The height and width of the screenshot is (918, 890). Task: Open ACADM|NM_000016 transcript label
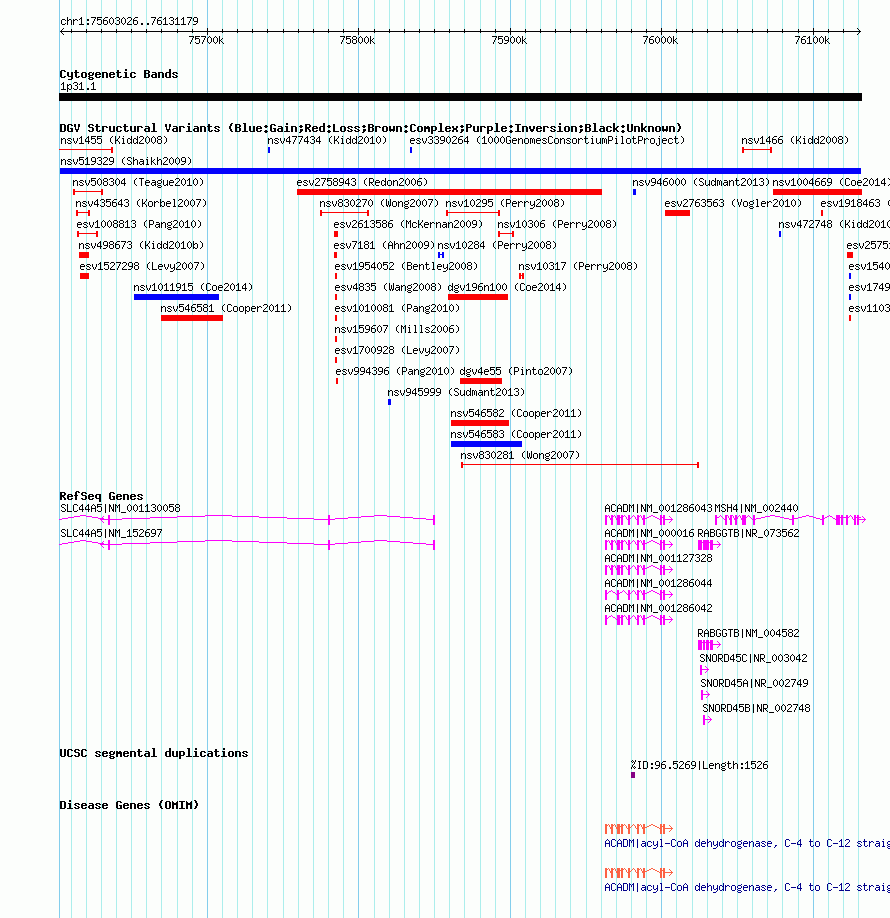(649, 535)
